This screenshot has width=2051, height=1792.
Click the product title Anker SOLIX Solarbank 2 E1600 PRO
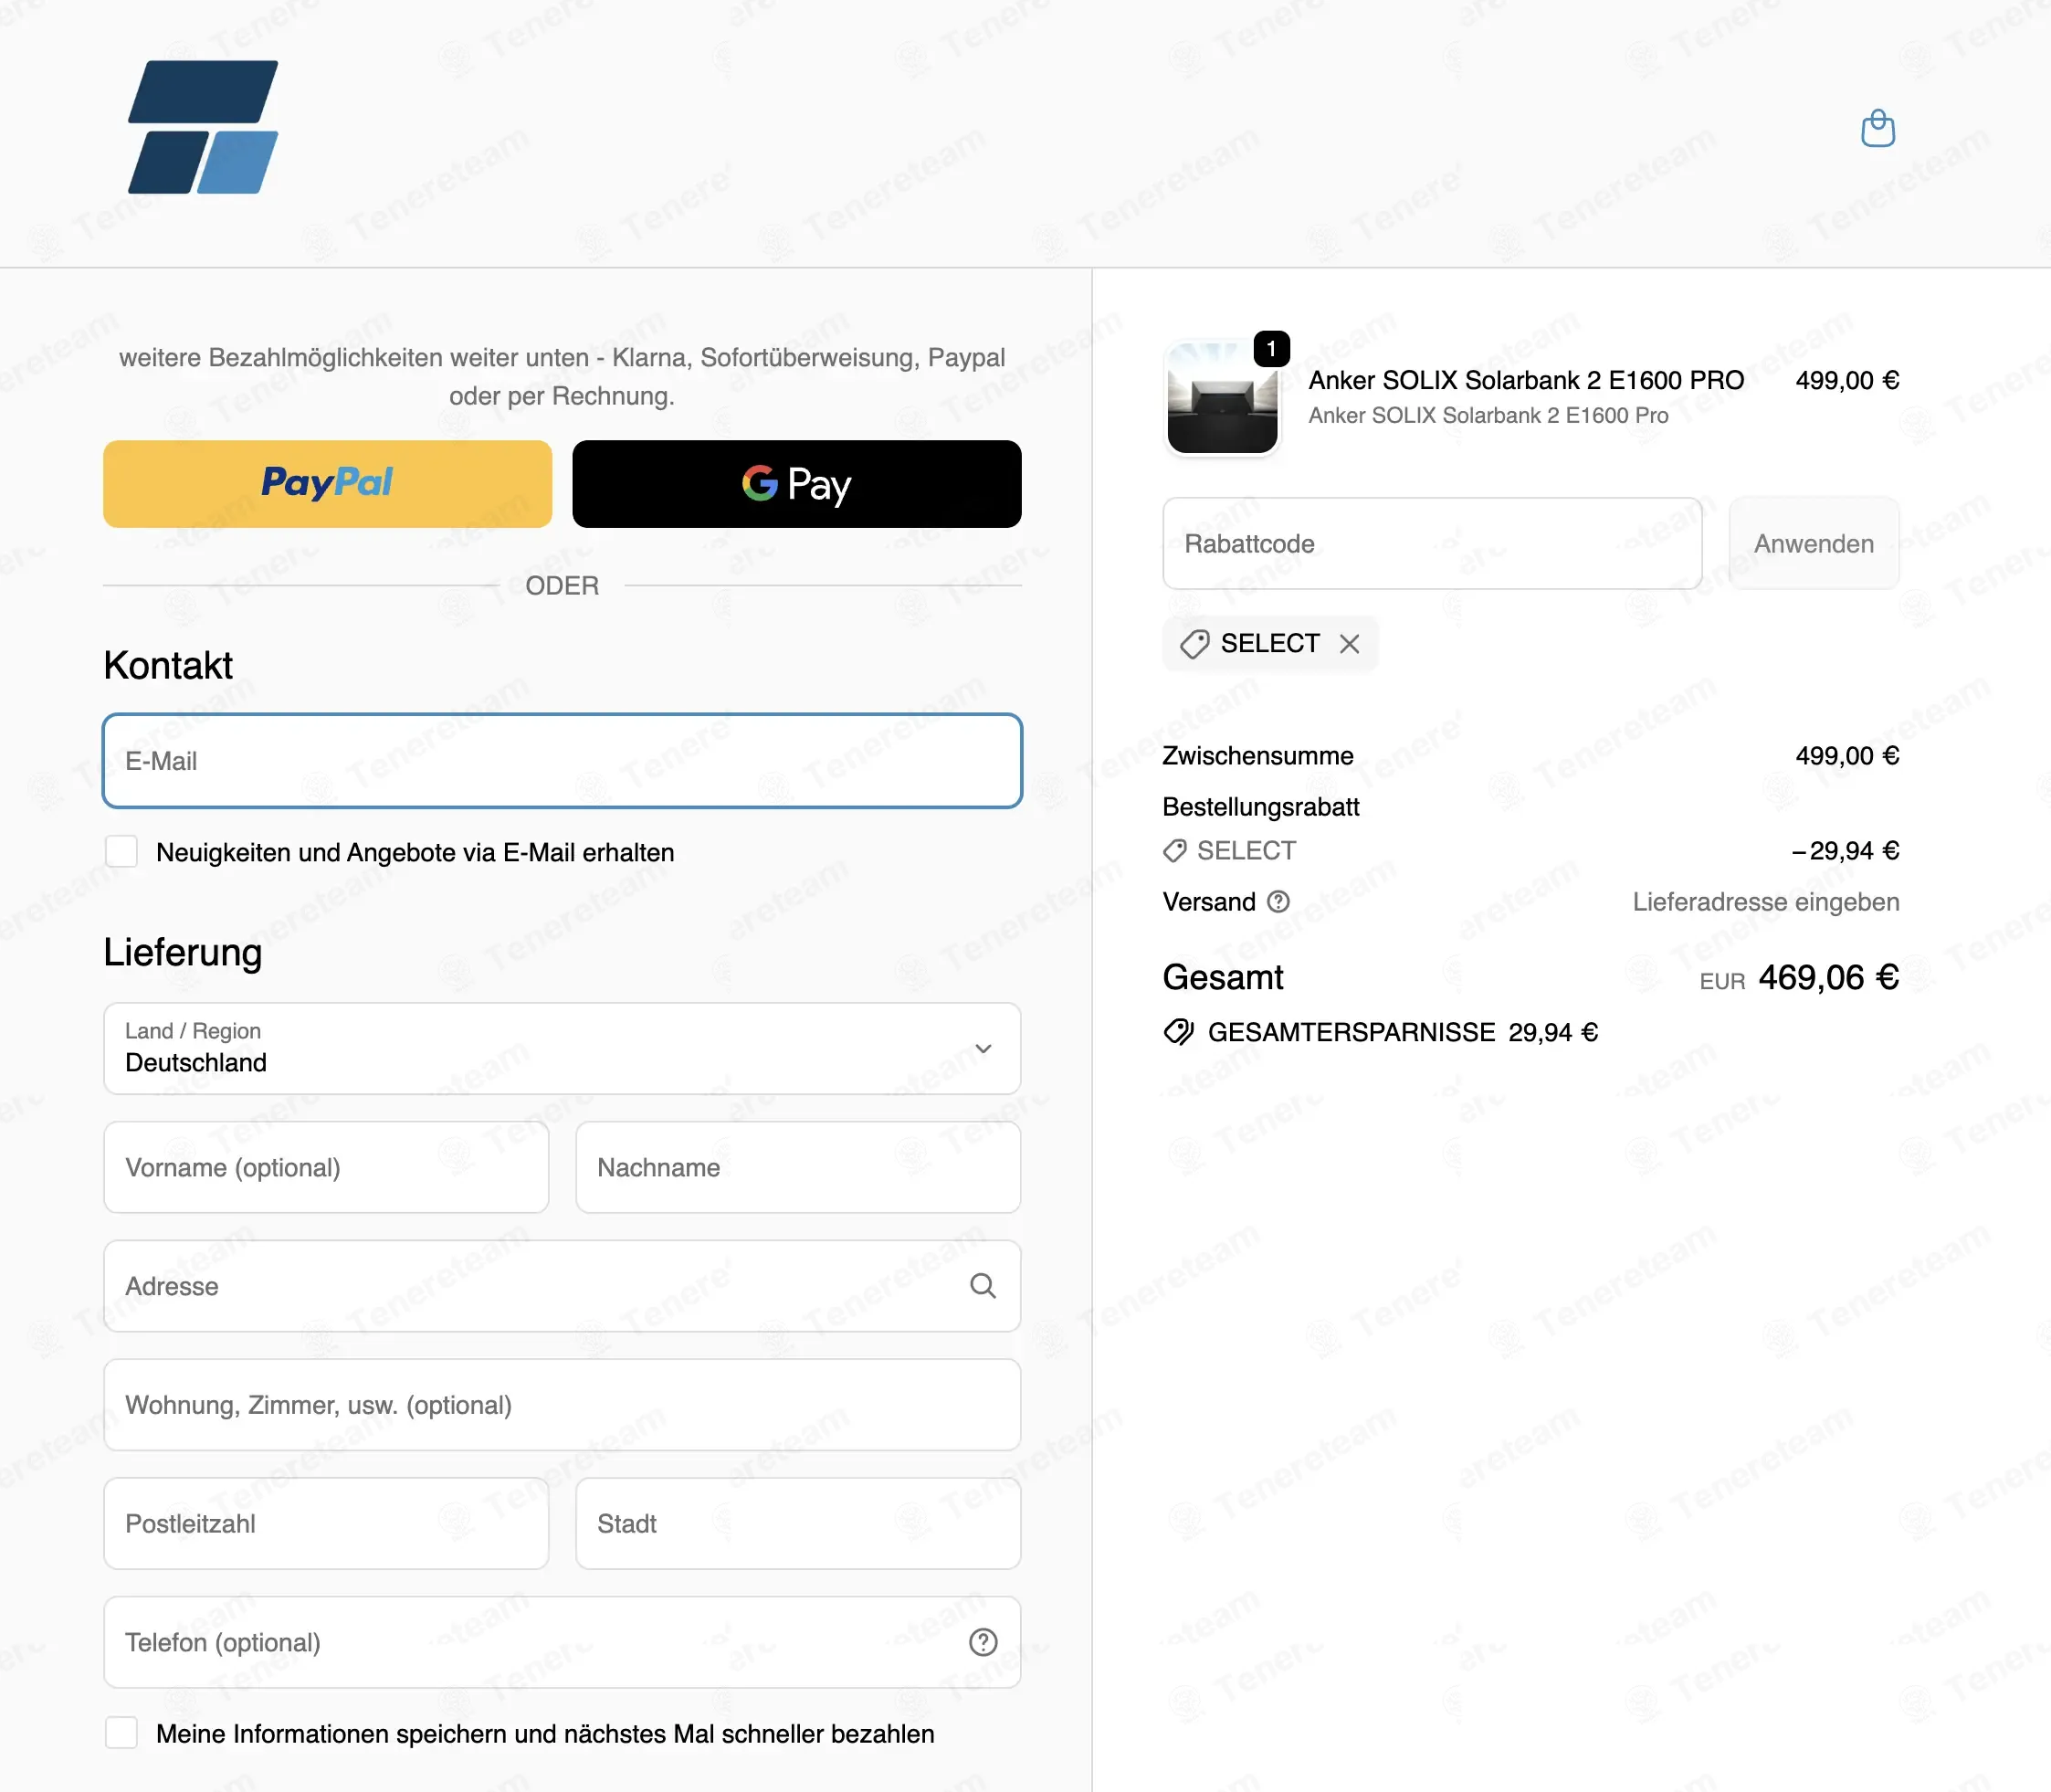(1526, 380)
